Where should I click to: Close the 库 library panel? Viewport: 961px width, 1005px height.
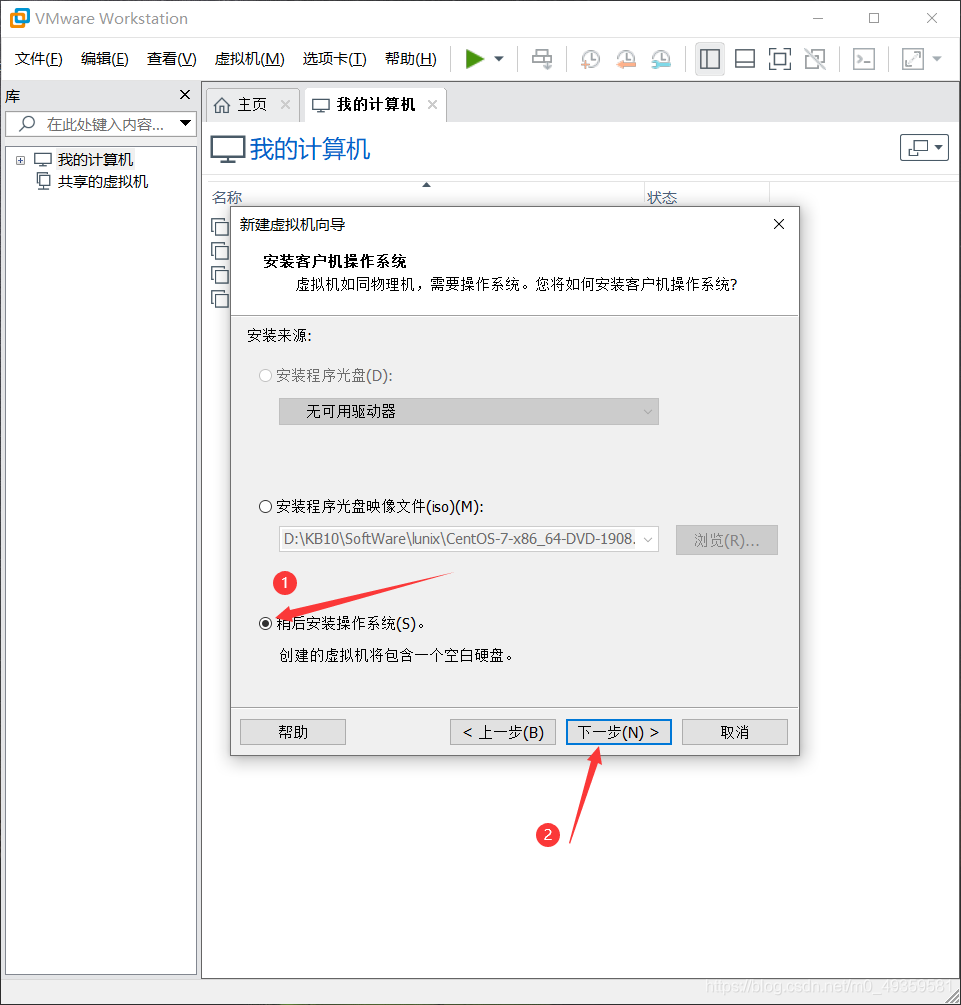185,95
